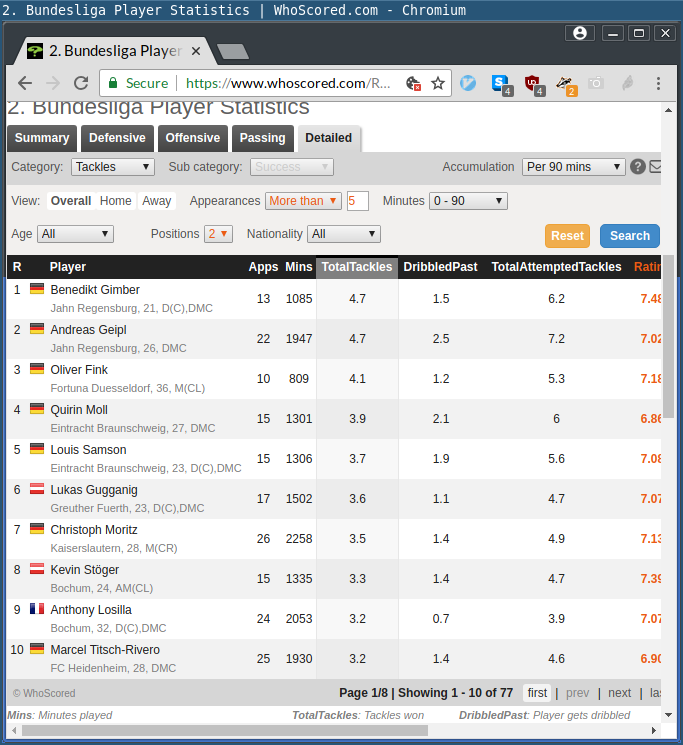Click the German flag beside Benedikt Gimber

tap(37, 288)
